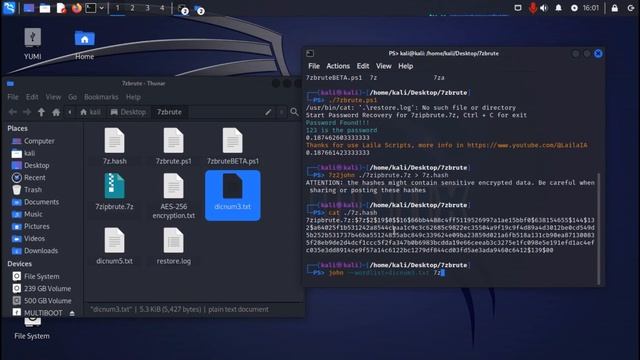Select the dicnum5.txt file
The width and height of the screenshot is (640, 360).
tap(115, 246)
